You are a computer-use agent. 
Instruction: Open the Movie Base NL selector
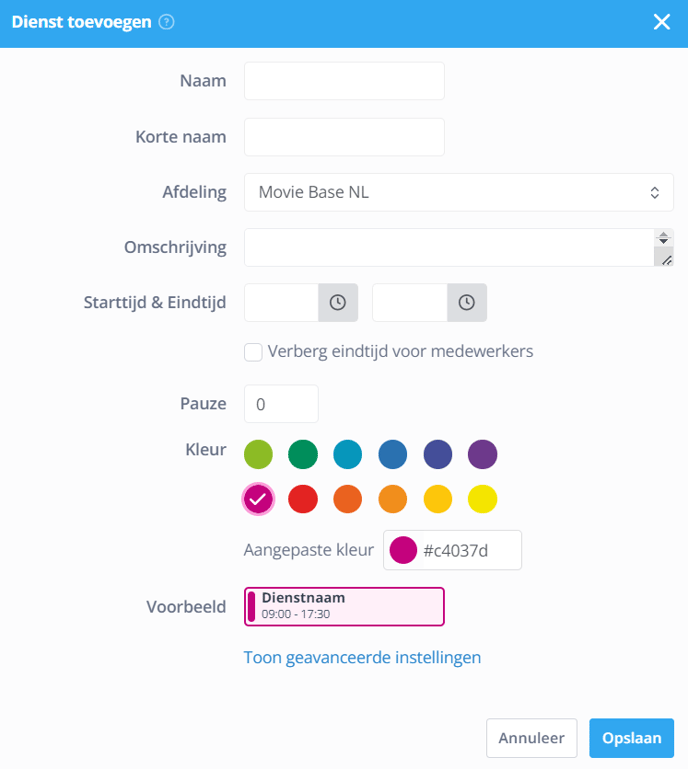(x=459, y=192)
